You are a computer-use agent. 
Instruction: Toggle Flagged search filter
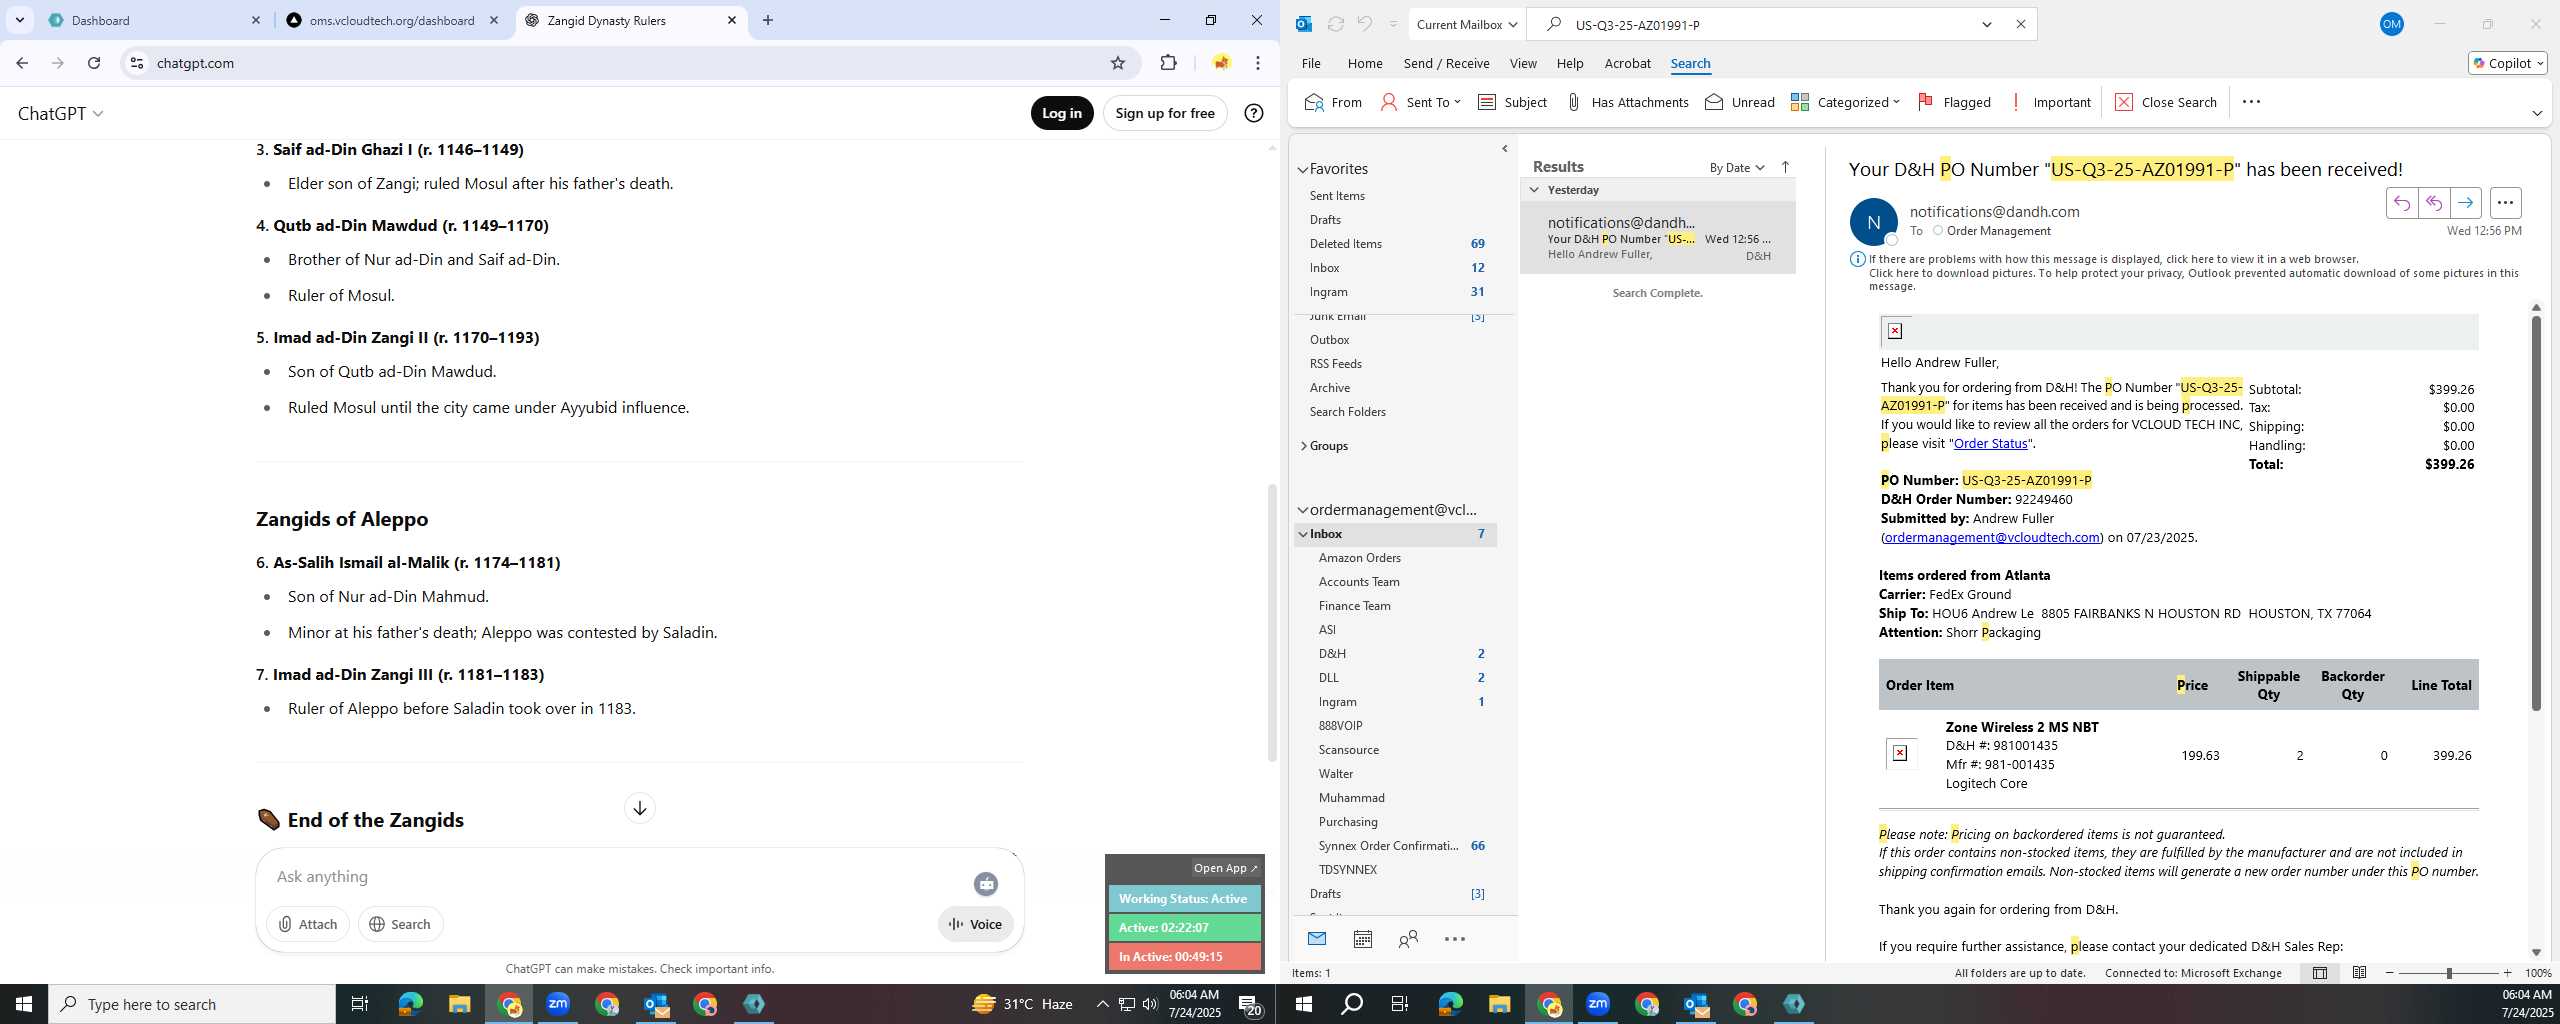pos(1954,102)
